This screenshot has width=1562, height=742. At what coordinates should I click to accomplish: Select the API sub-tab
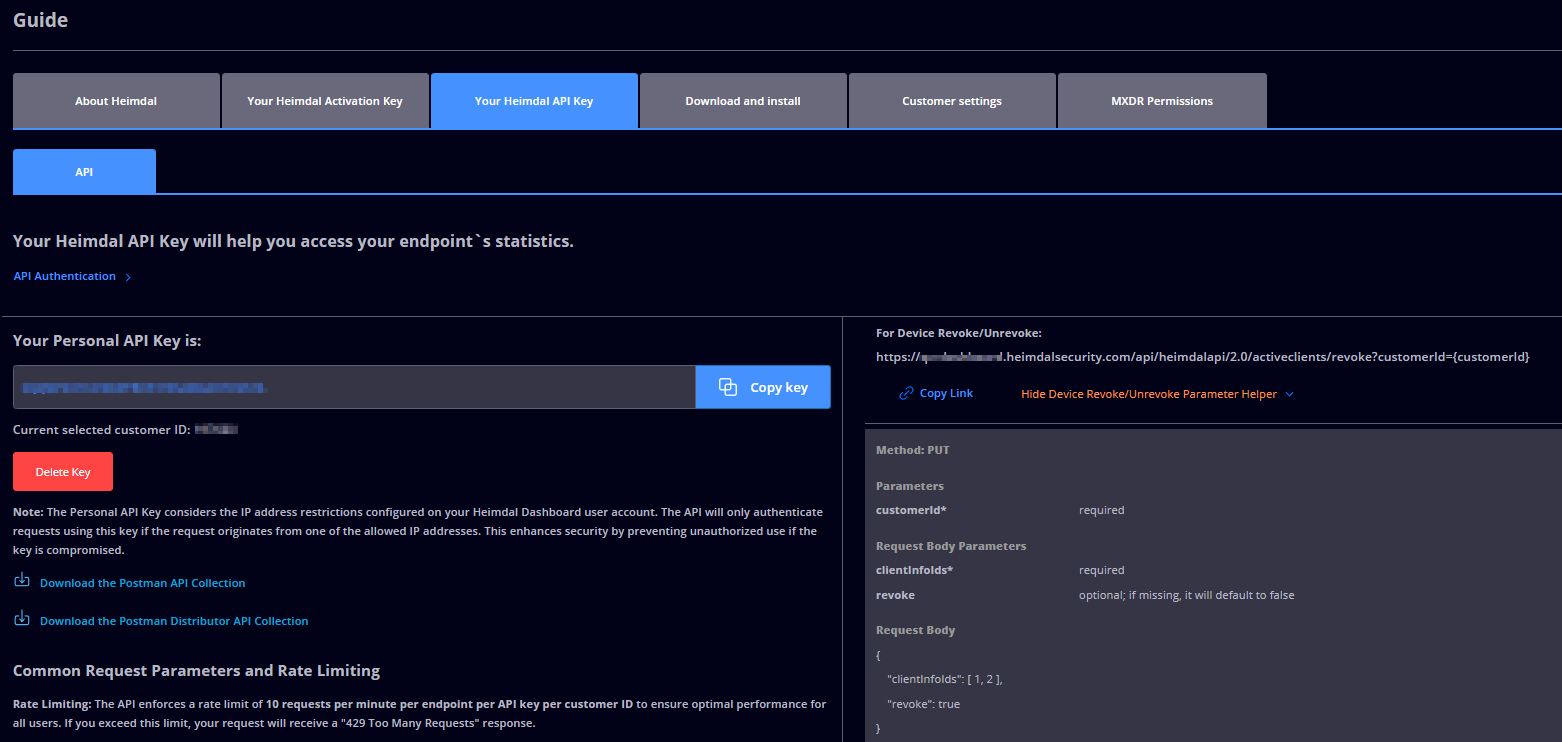coord(84,171)
